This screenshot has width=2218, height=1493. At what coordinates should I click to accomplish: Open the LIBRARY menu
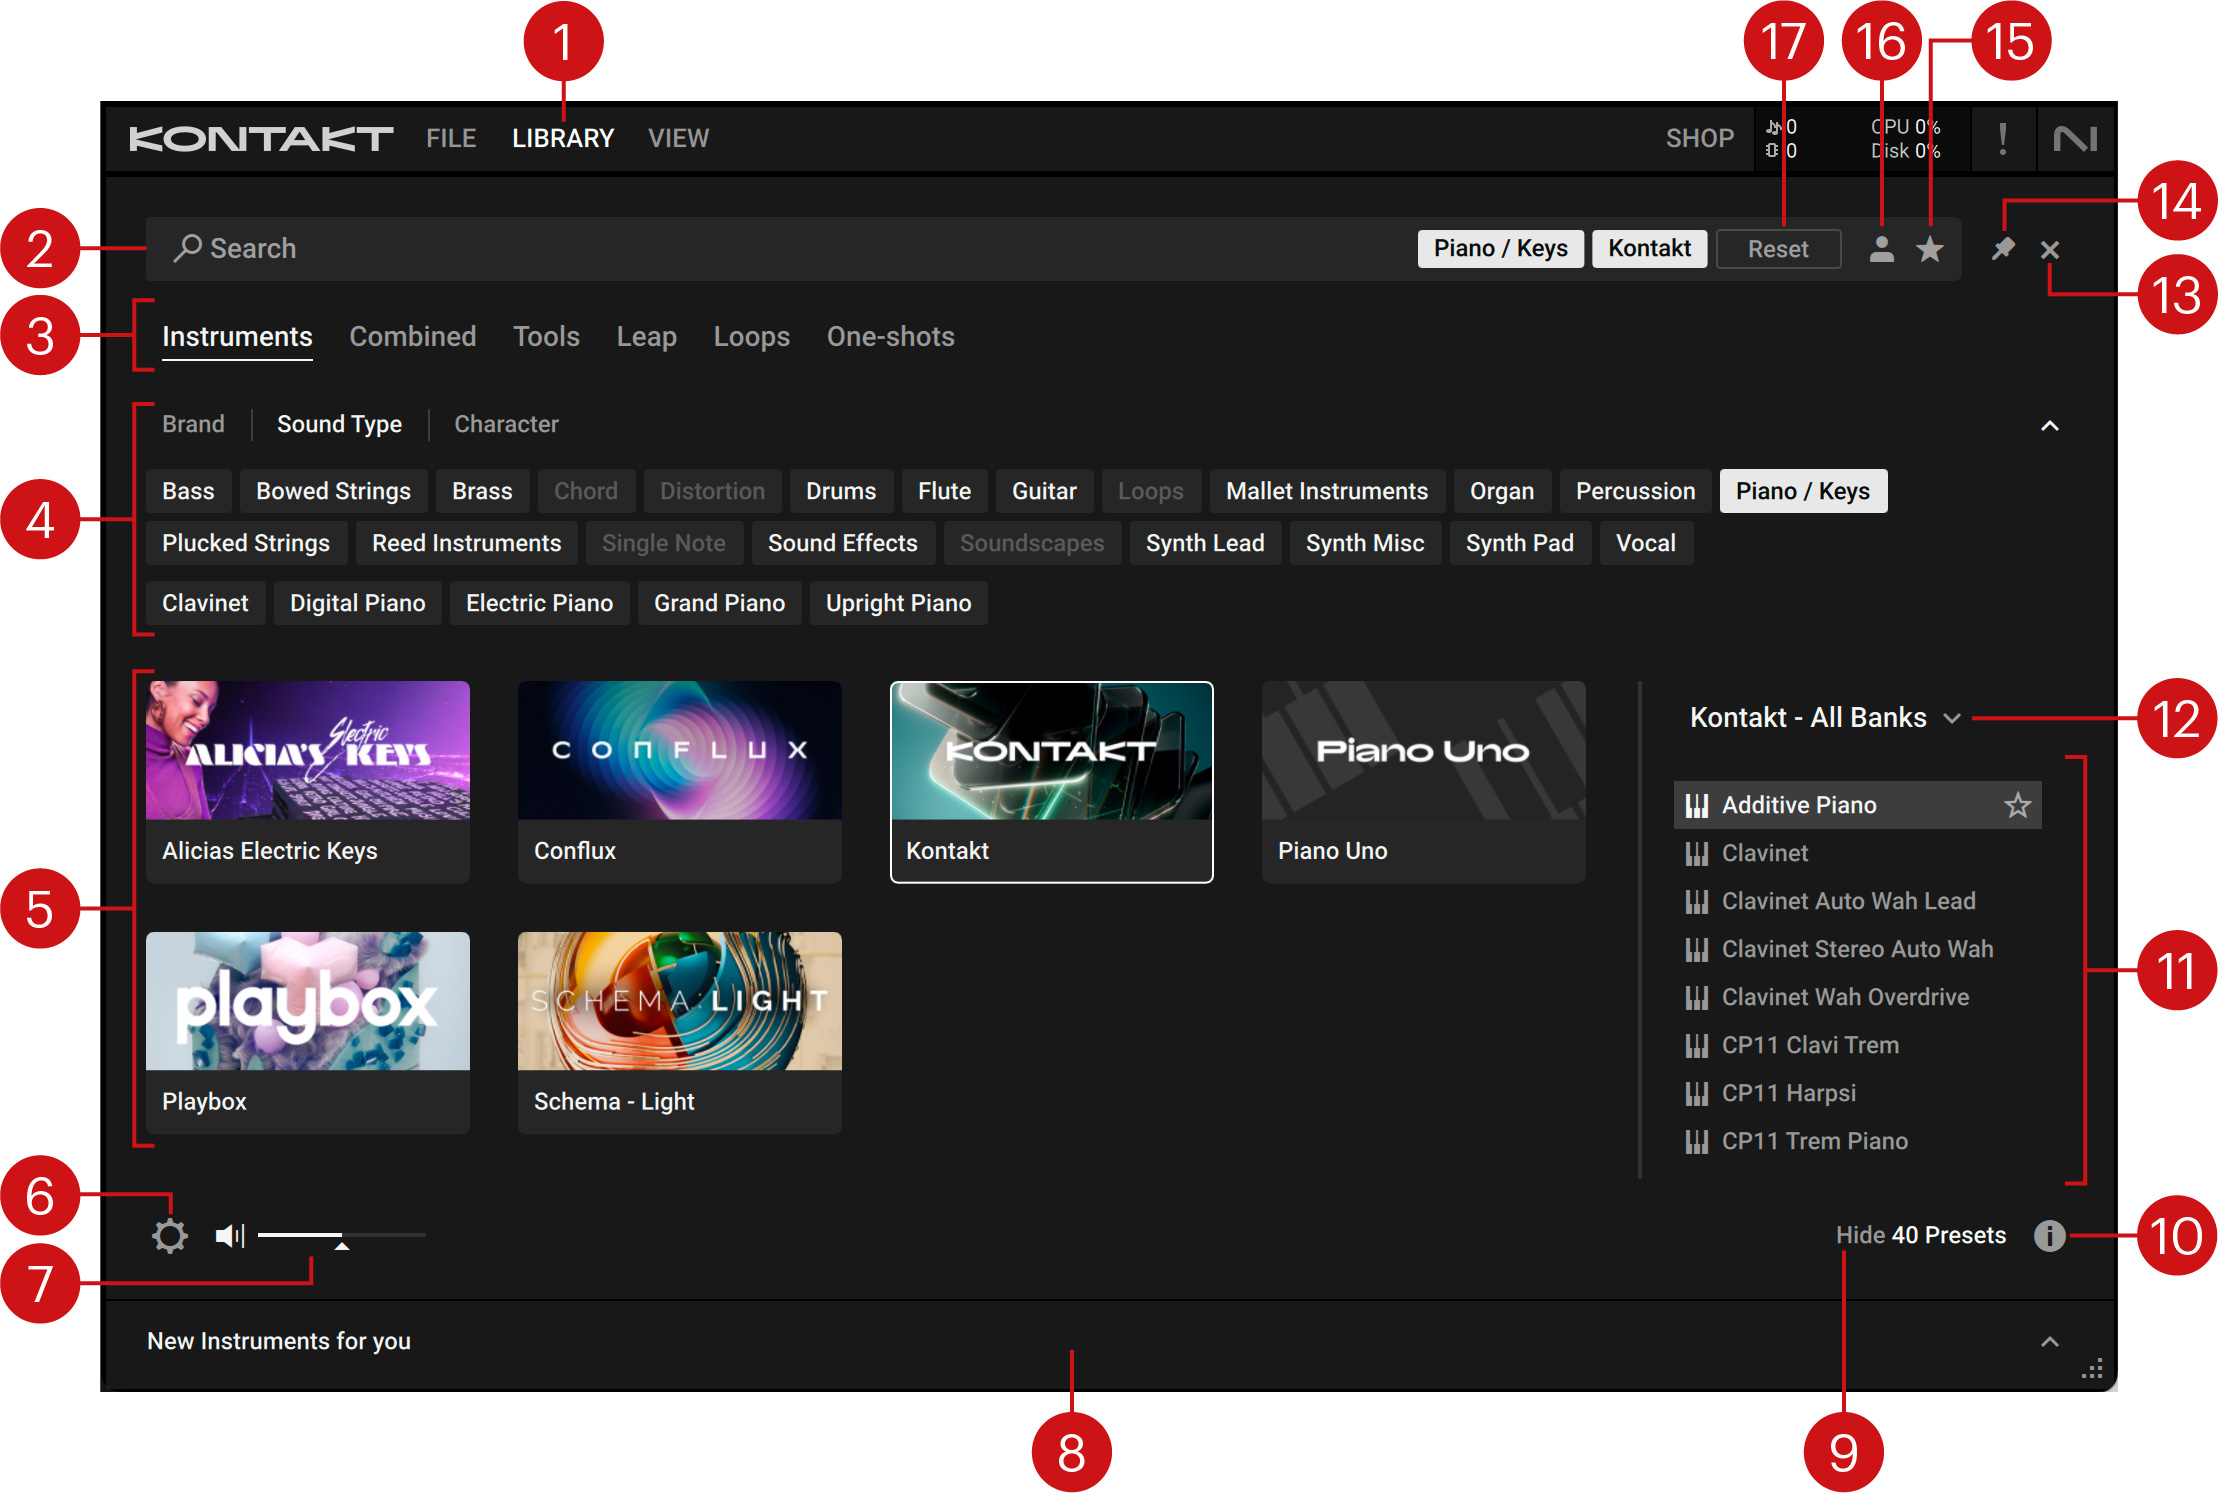tap(563, 139)
